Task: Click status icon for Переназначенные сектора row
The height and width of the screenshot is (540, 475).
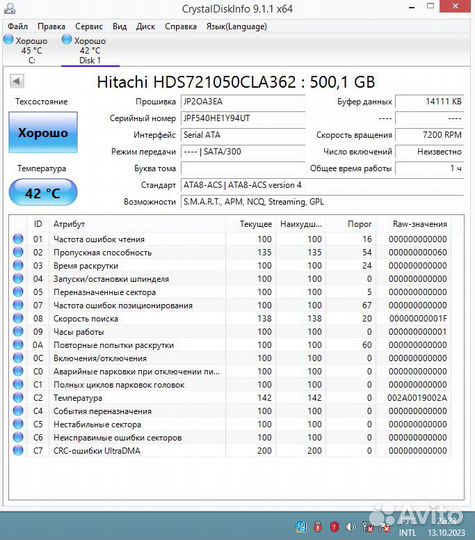Action: click(18, 292)
